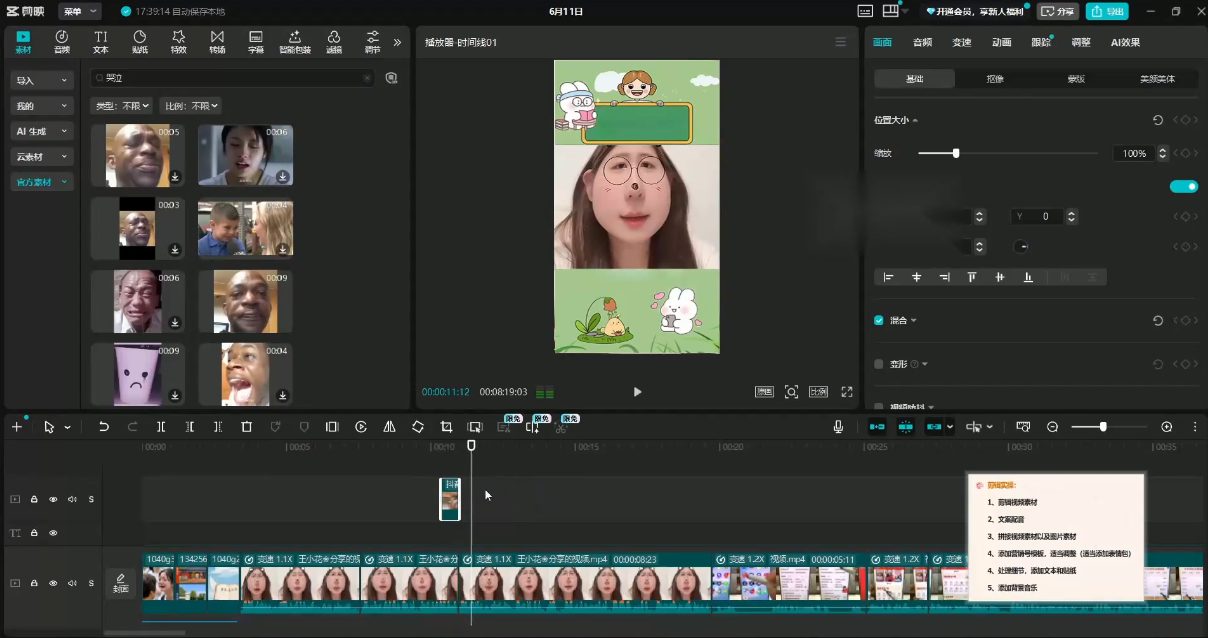Click the 分享 share button
This screenshot has width=1208, height=638.
click(1058, 11)
